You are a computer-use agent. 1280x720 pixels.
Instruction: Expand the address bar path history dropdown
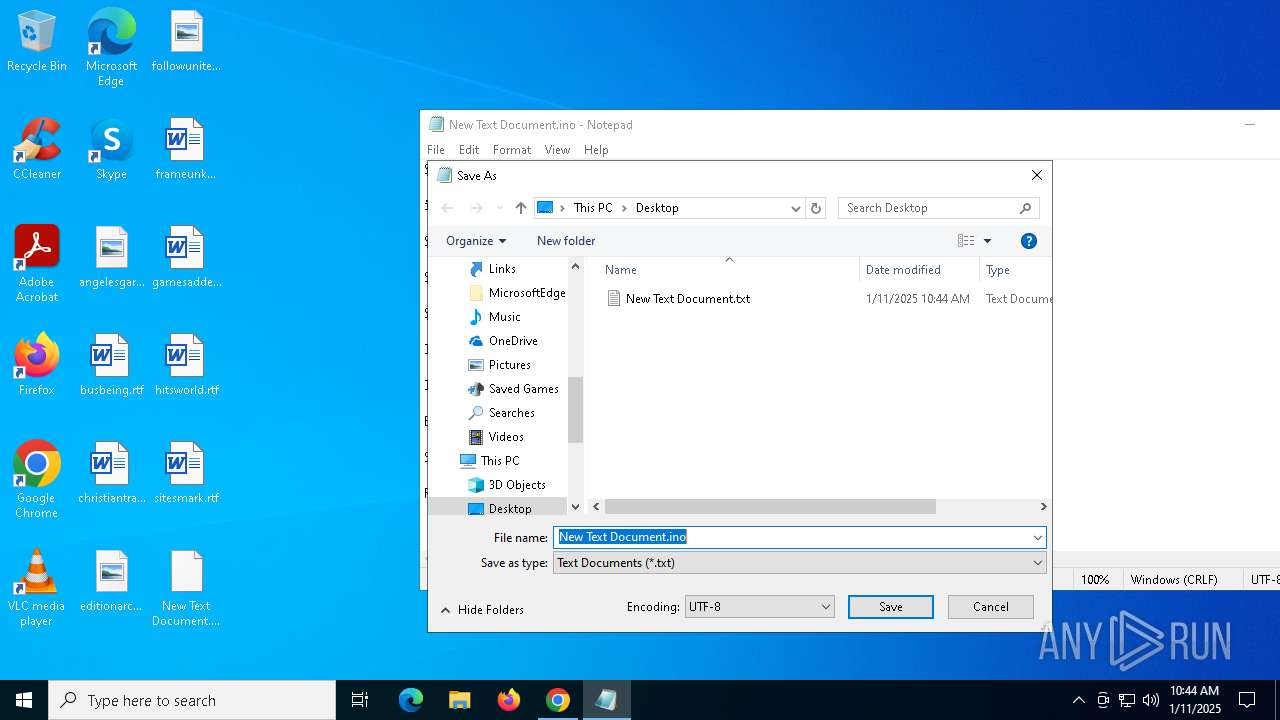tap(796, 208)
